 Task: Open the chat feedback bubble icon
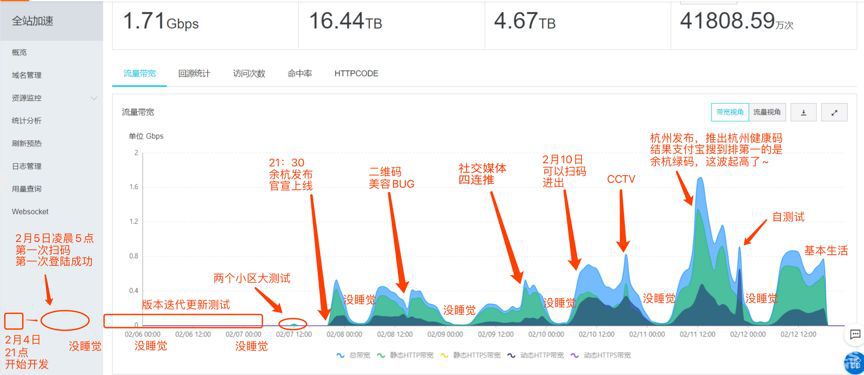pos(855,334)
